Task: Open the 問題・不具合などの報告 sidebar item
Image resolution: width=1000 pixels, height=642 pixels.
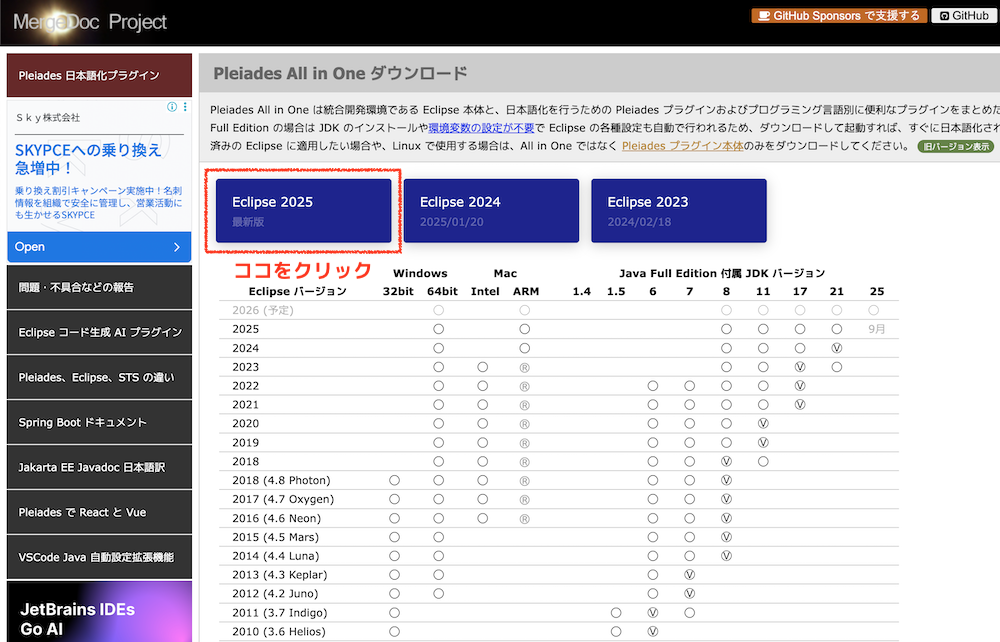Action: [x=99, y=287]
